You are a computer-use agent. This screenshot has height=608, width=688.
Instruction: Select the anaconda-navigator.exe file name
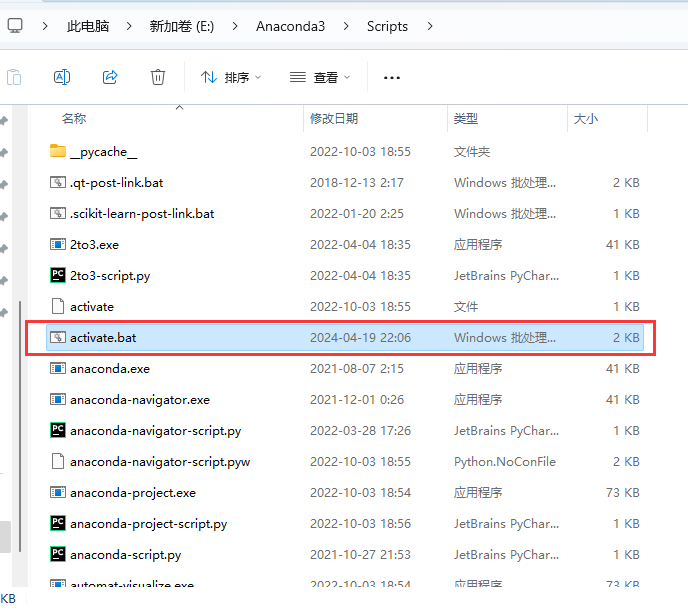[140, 400]
